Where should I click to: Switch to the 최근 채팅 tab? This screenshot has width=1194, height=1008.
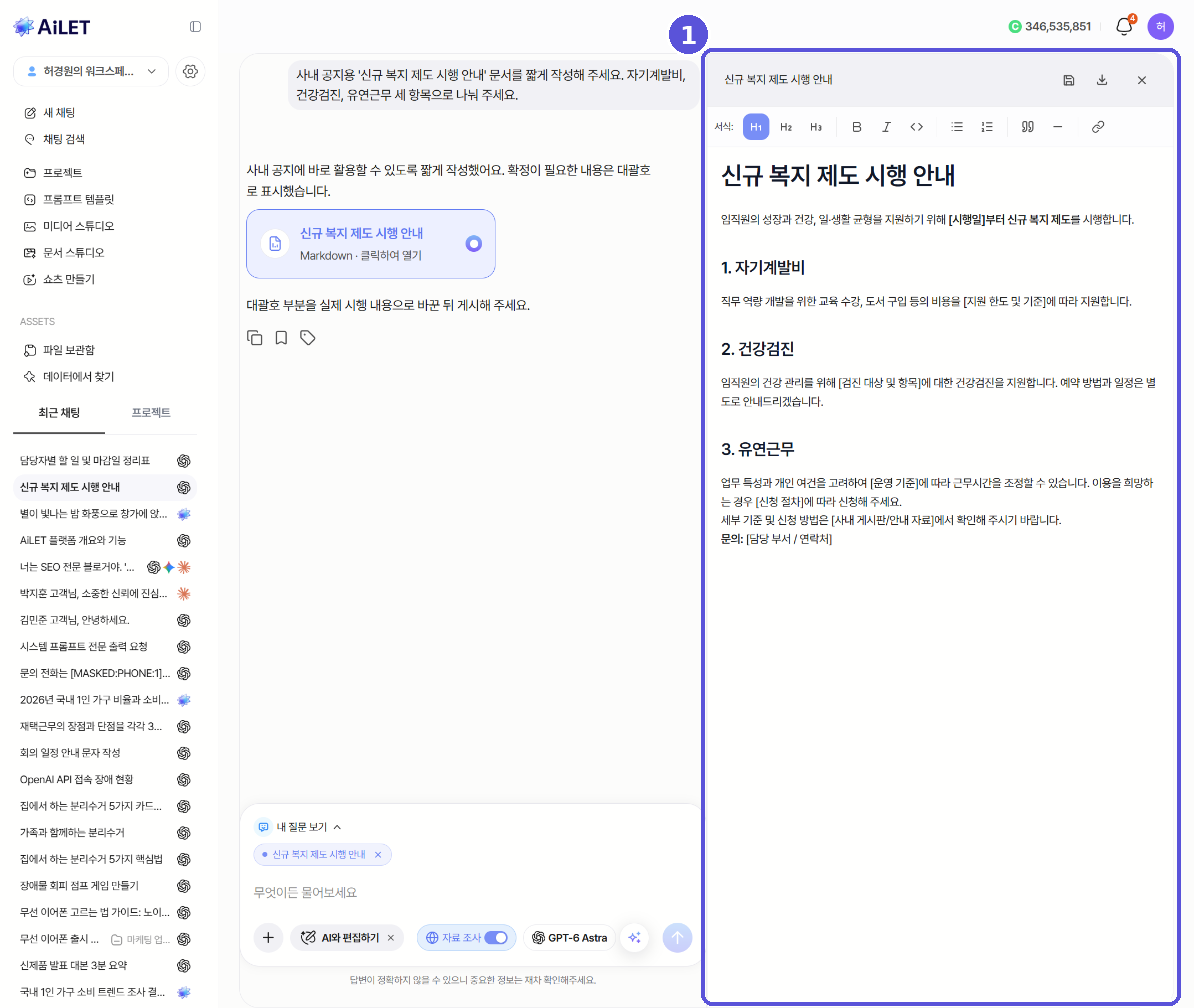(x=59, y=413)
